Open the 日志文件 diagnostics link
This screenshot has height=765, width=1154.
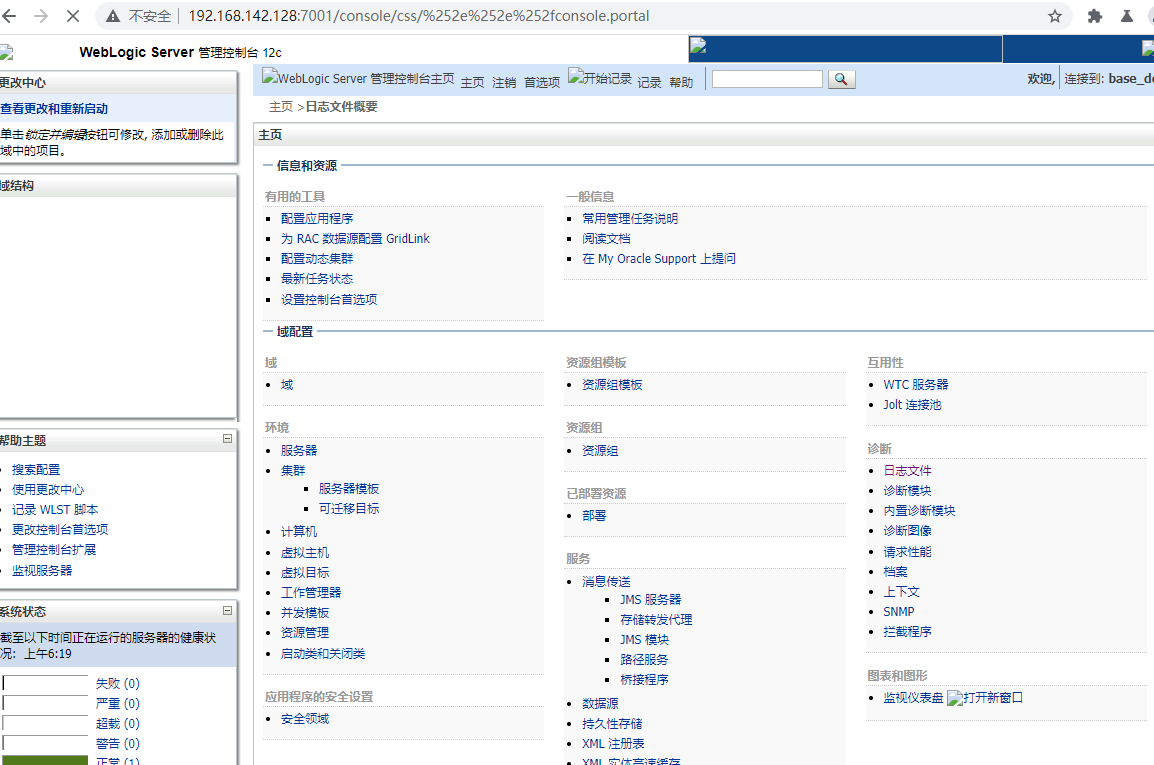(907, 470)
